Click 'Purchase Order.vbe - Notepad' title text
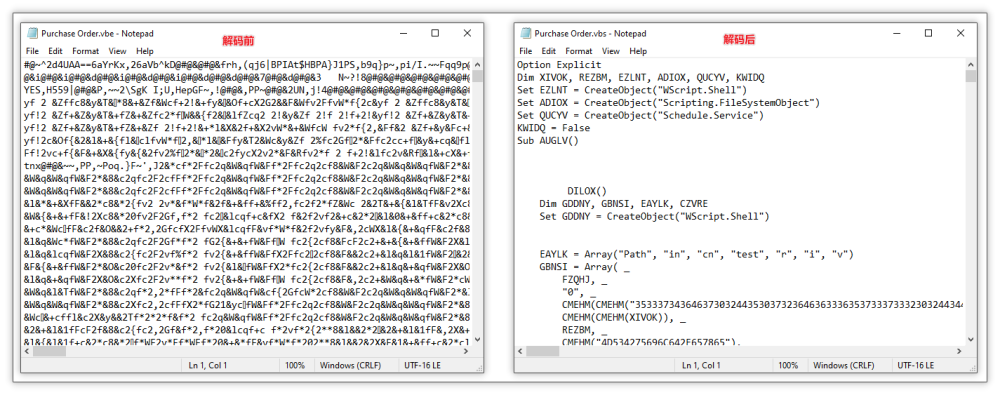 click(x=98, y=33)
